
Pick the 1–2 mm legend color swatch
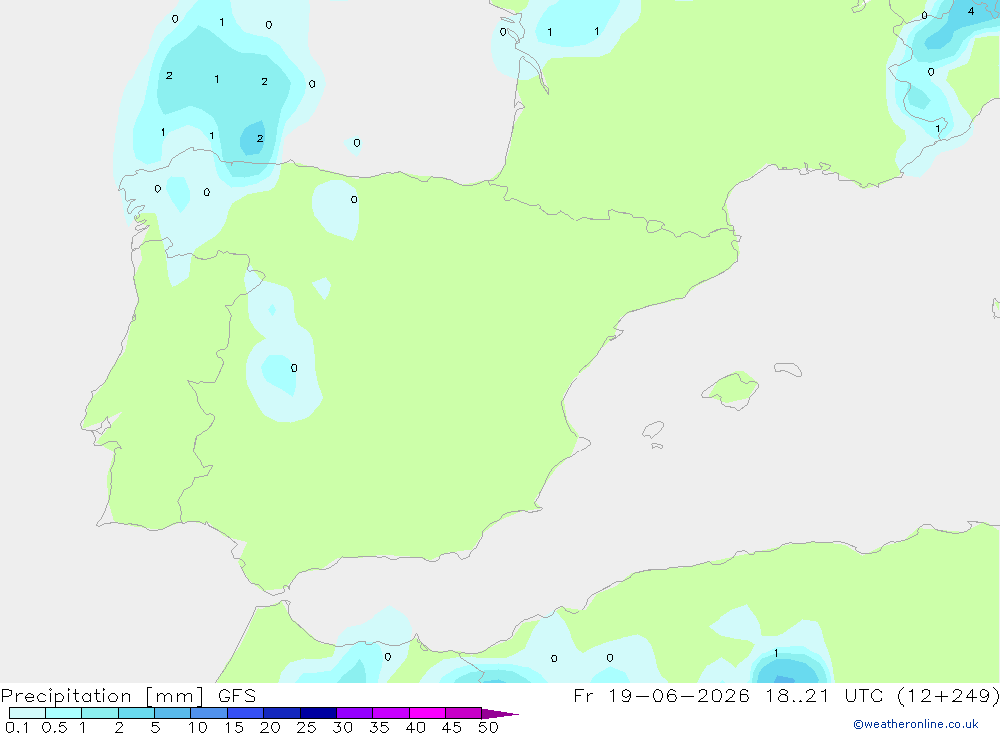point(99,713)
